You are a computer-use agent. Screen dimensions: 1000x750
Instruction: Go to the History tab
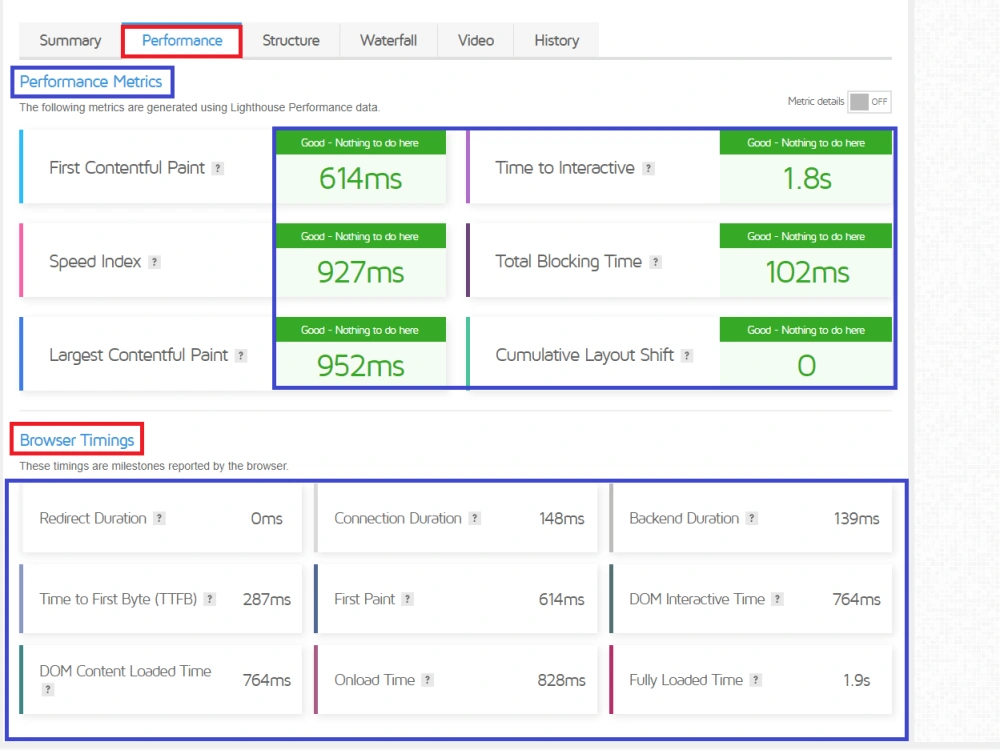[557, 40]
